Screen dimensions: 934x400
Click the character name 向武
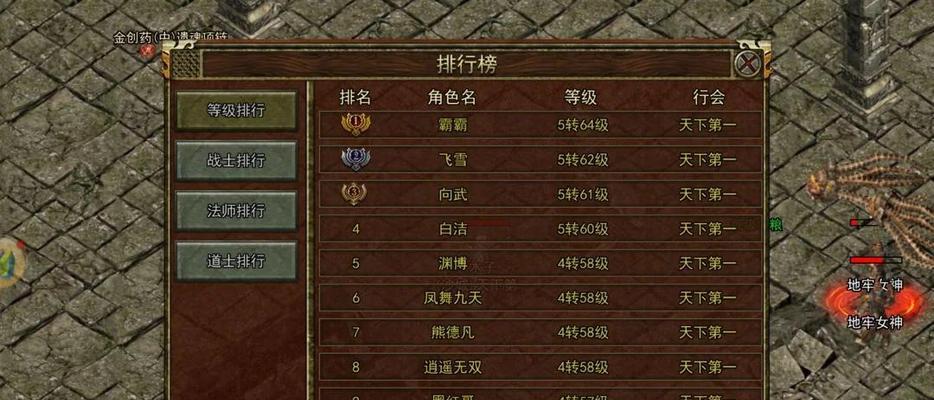coord(453,194)
